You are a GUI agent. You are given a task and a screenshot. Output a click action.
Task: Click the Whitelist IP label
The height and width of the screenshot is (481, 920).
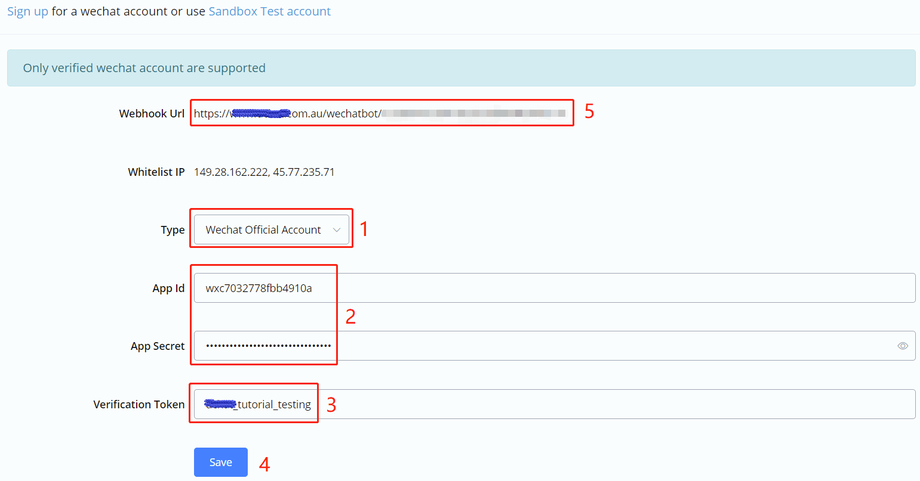pos(156,172)
